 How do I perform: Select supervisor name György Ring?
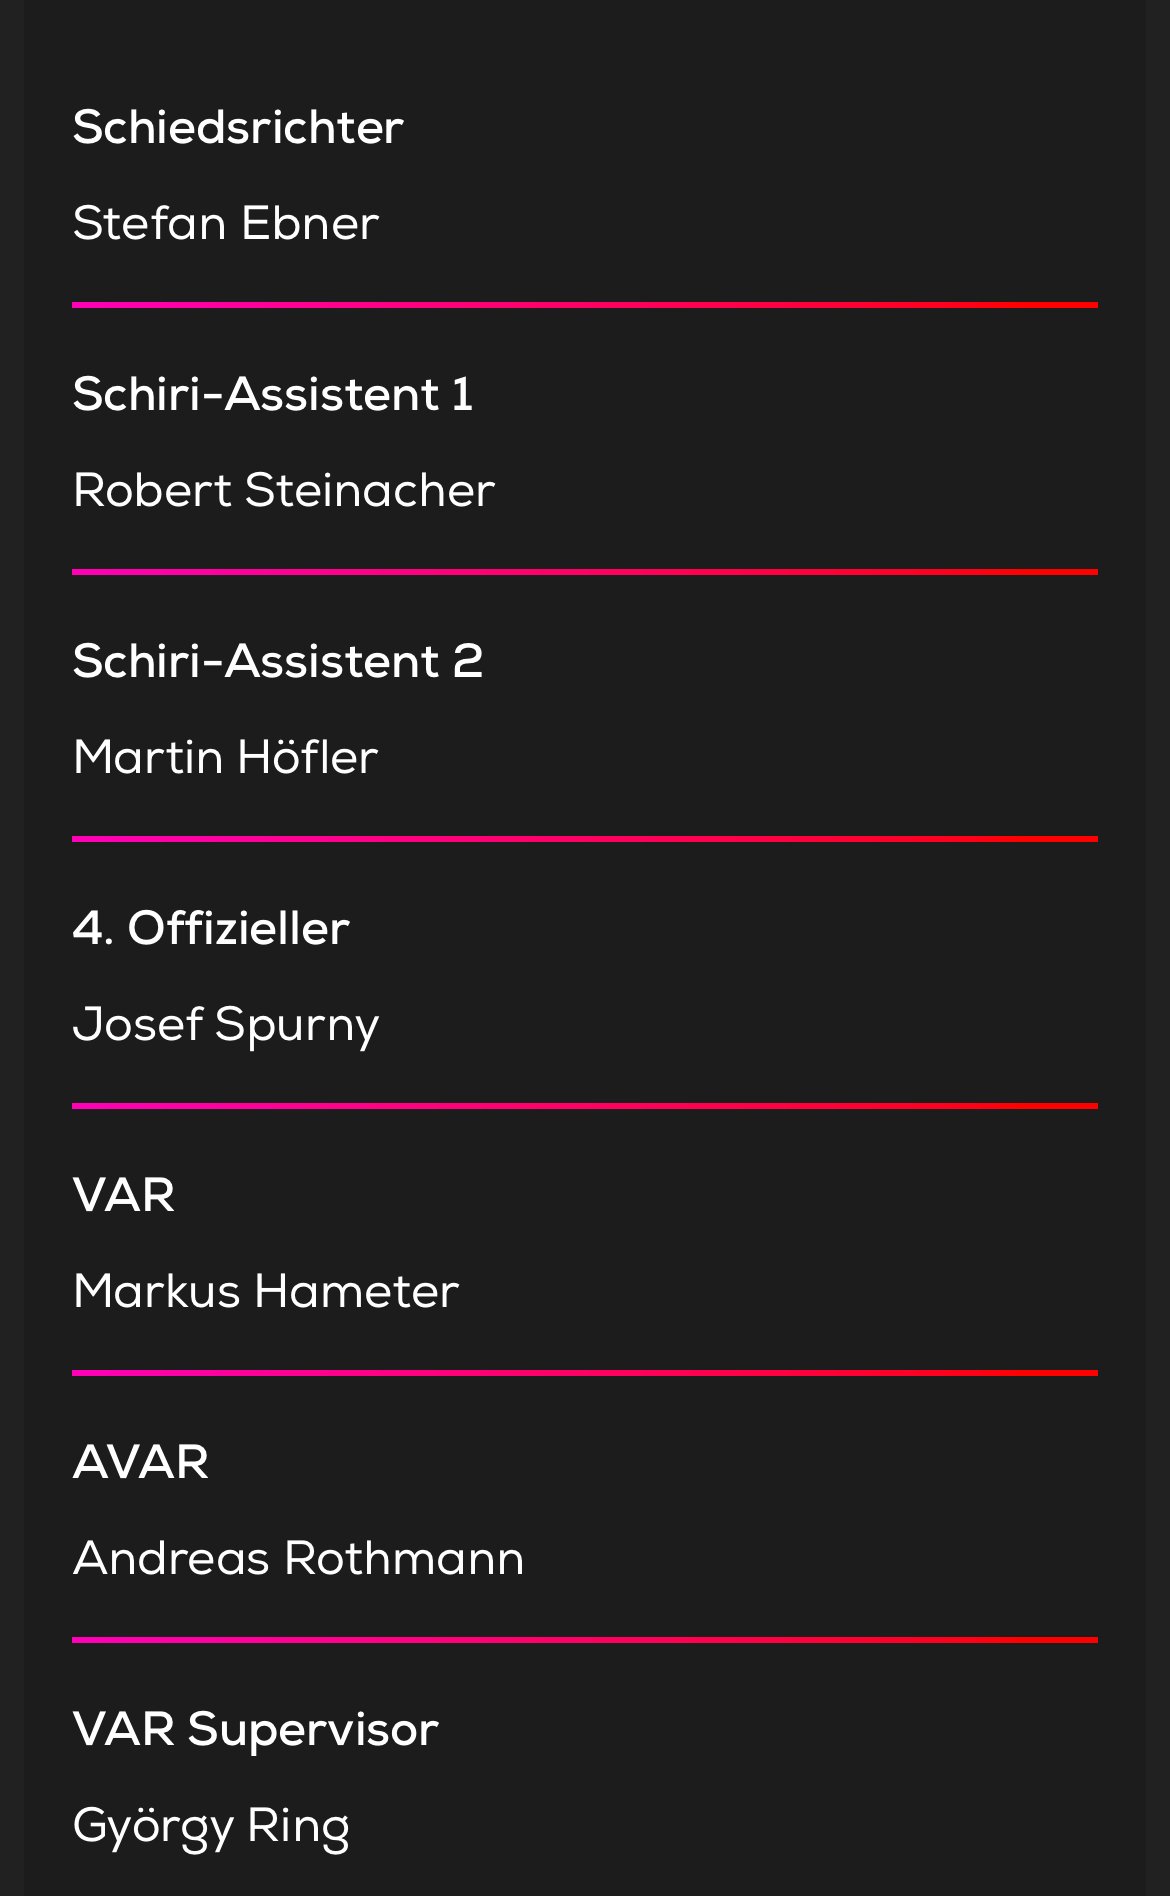pyautogui.click(x=212, y=1828)
